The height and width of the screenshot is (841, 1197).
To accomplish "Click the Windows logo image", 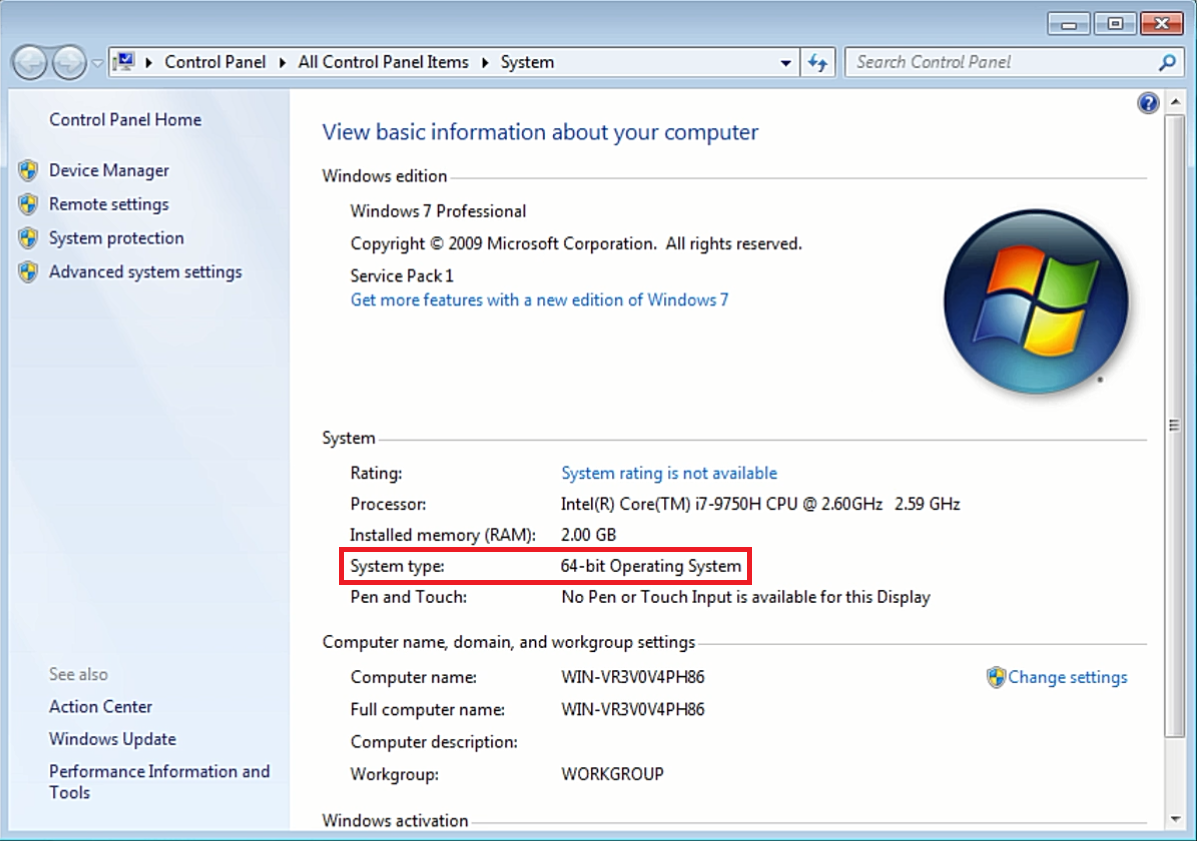I will (x=1036, y=301).
